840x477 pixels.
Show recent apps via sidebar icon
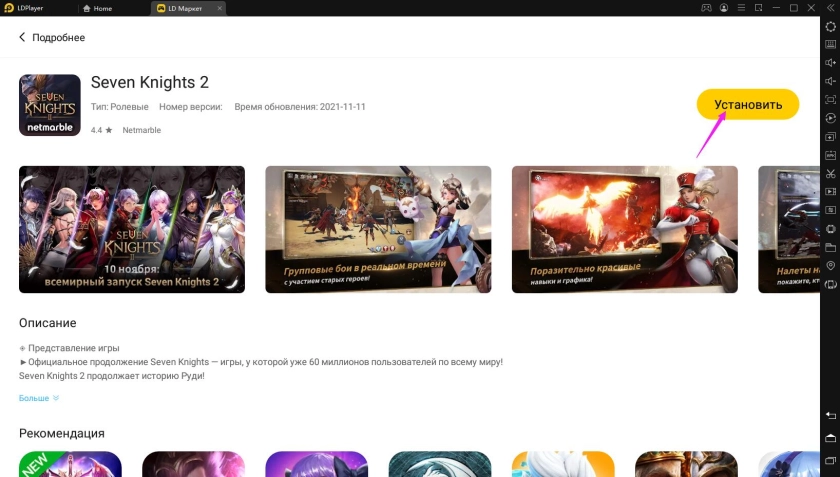click(830, 460)
